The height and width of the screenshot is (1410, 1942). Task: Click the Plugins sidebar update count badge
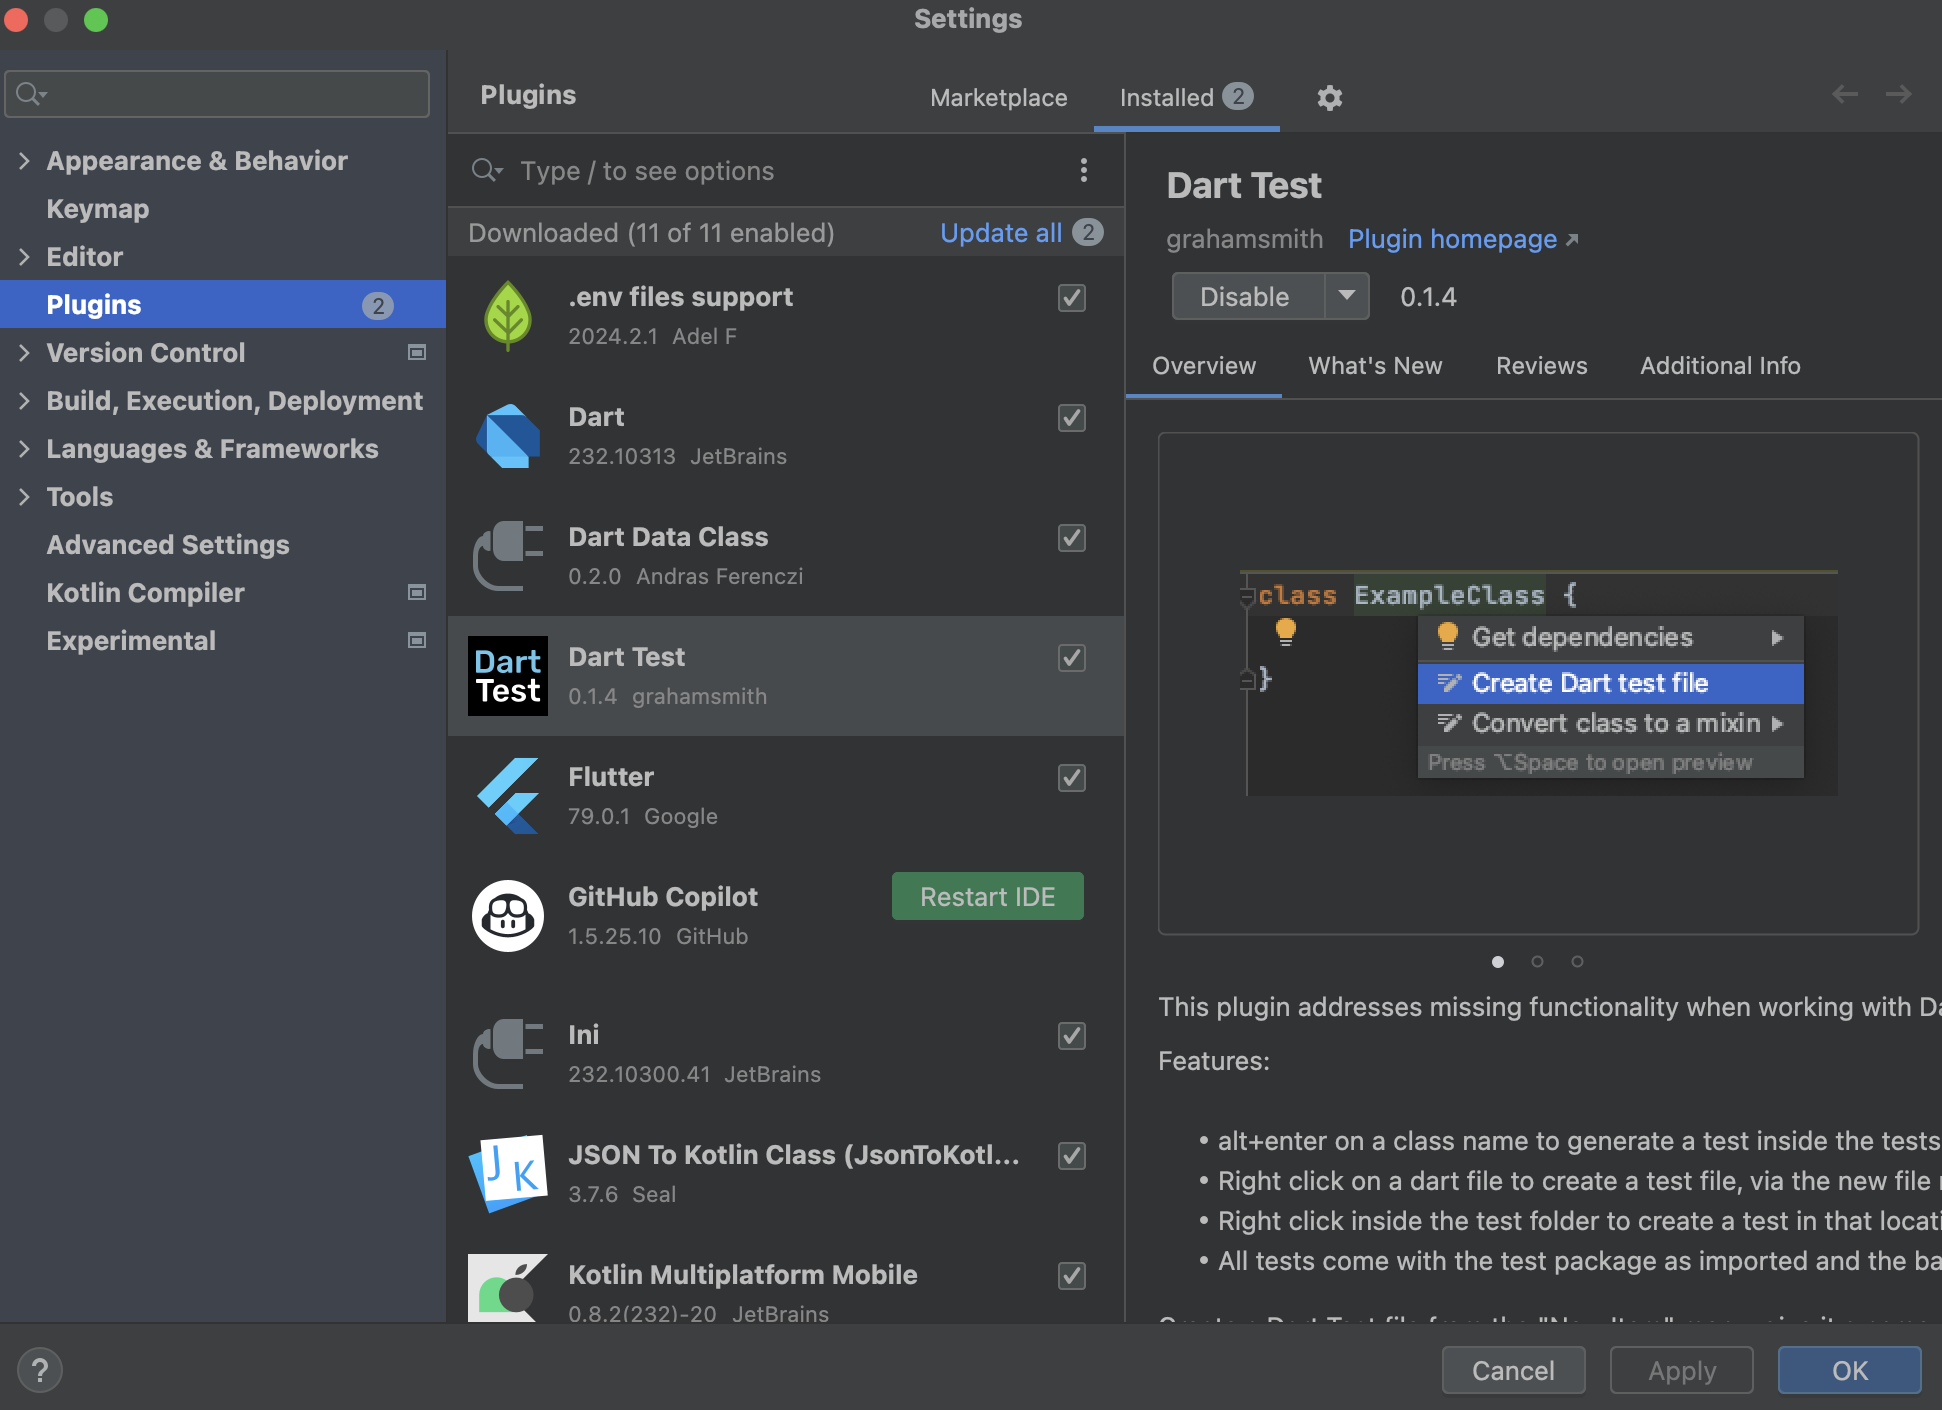pyautogui.click(x=377, y=306)
